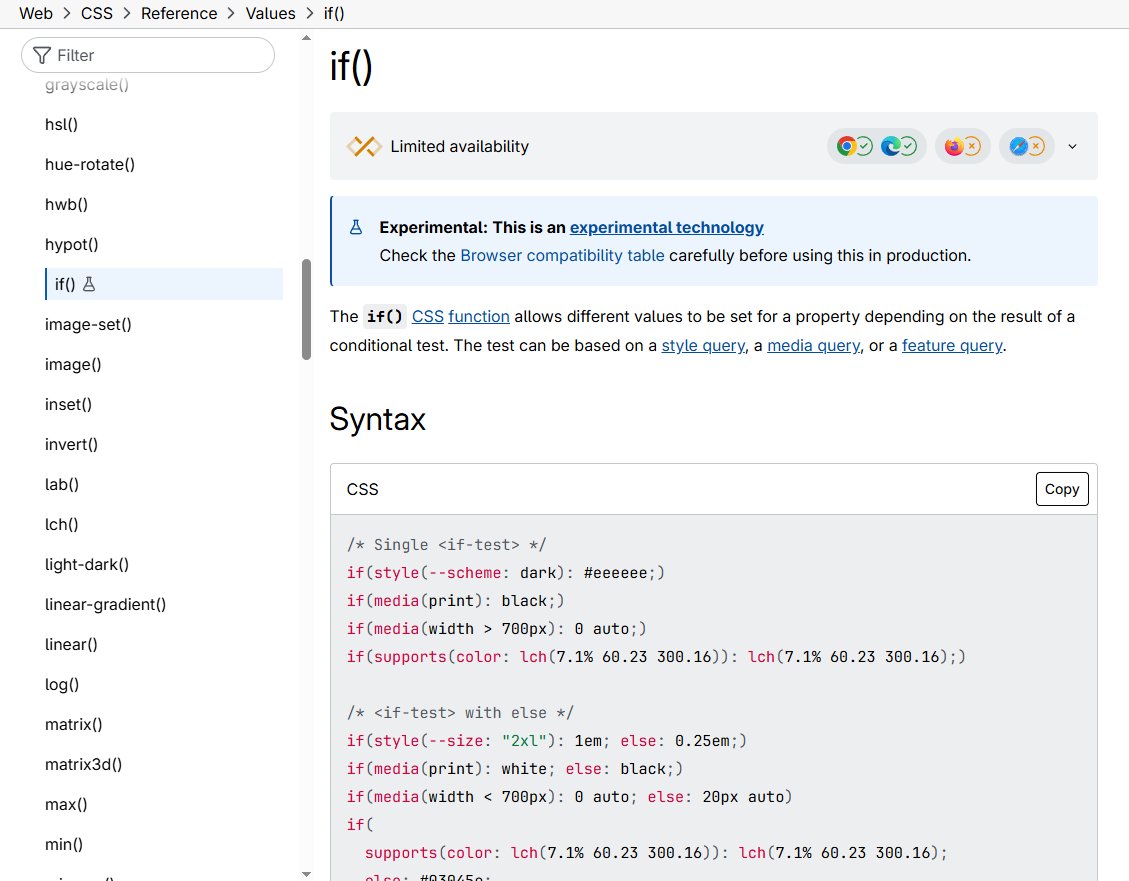
Task: Open hypot() in the sidebar
Action: click(x=71, y=244)
